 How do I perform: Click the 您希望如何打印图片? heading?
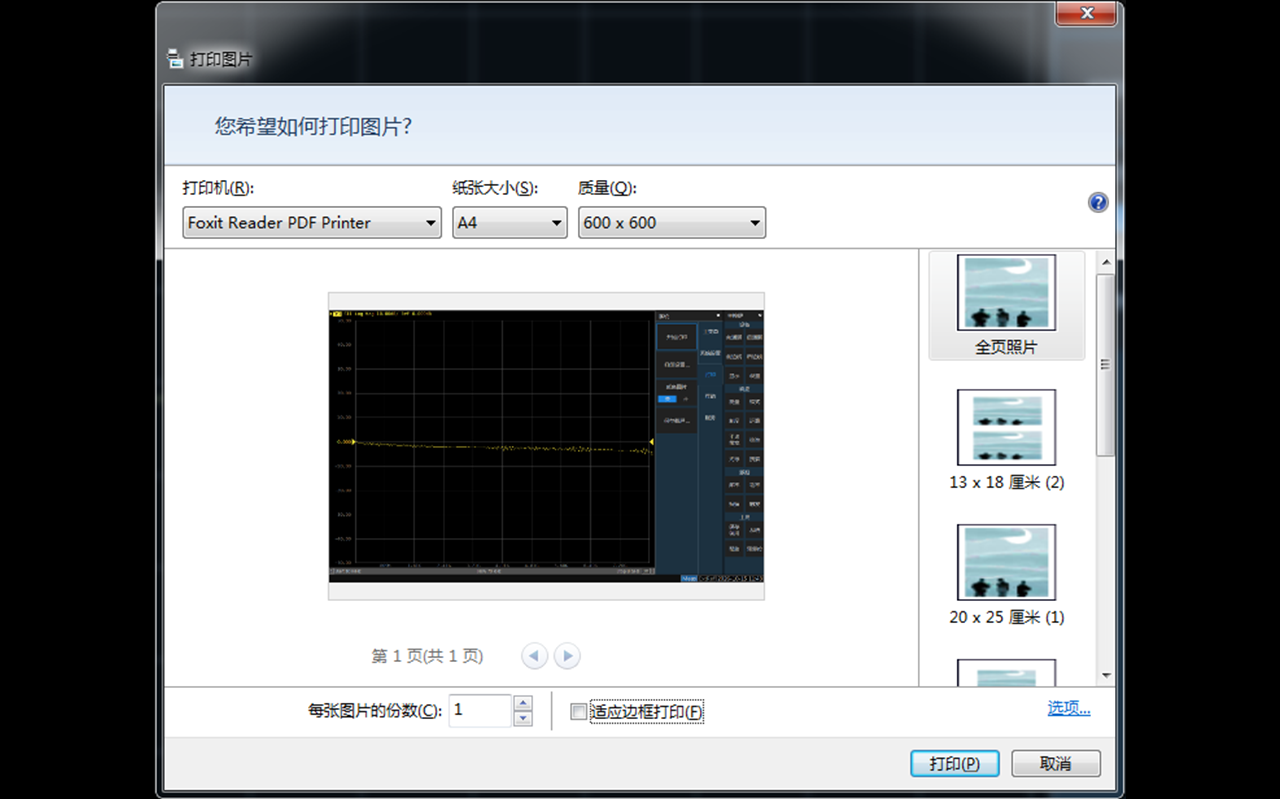click(314, 126)
